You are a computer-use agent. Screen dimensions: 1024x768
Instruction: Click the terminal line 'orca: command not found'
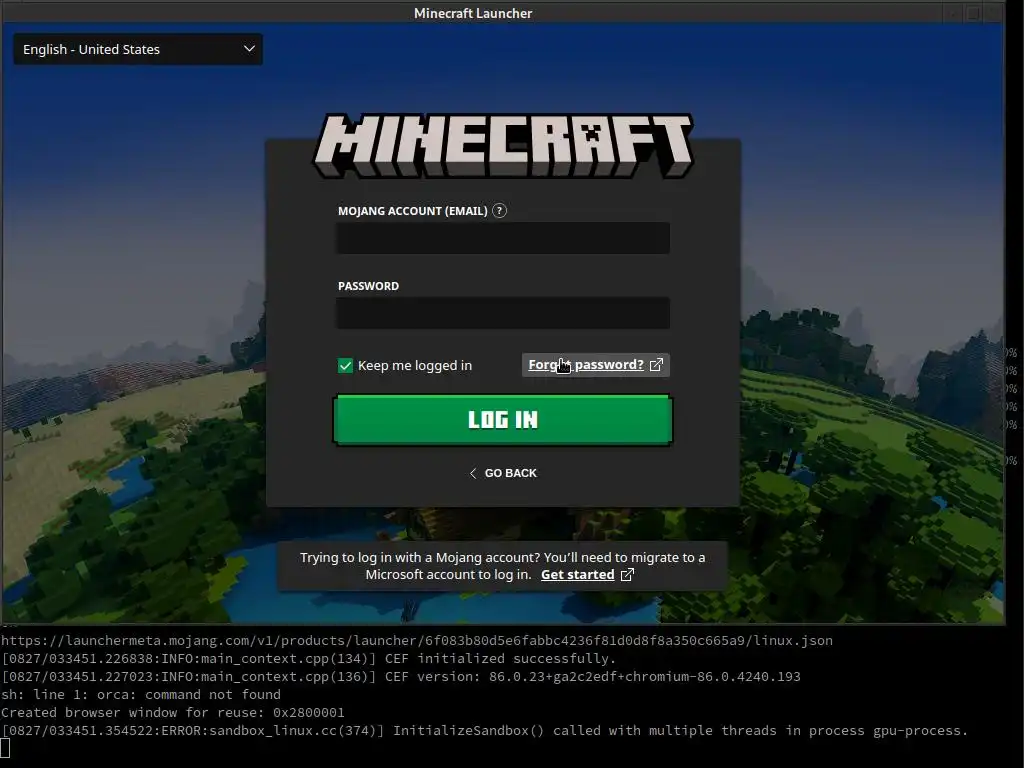pos(140,695)
